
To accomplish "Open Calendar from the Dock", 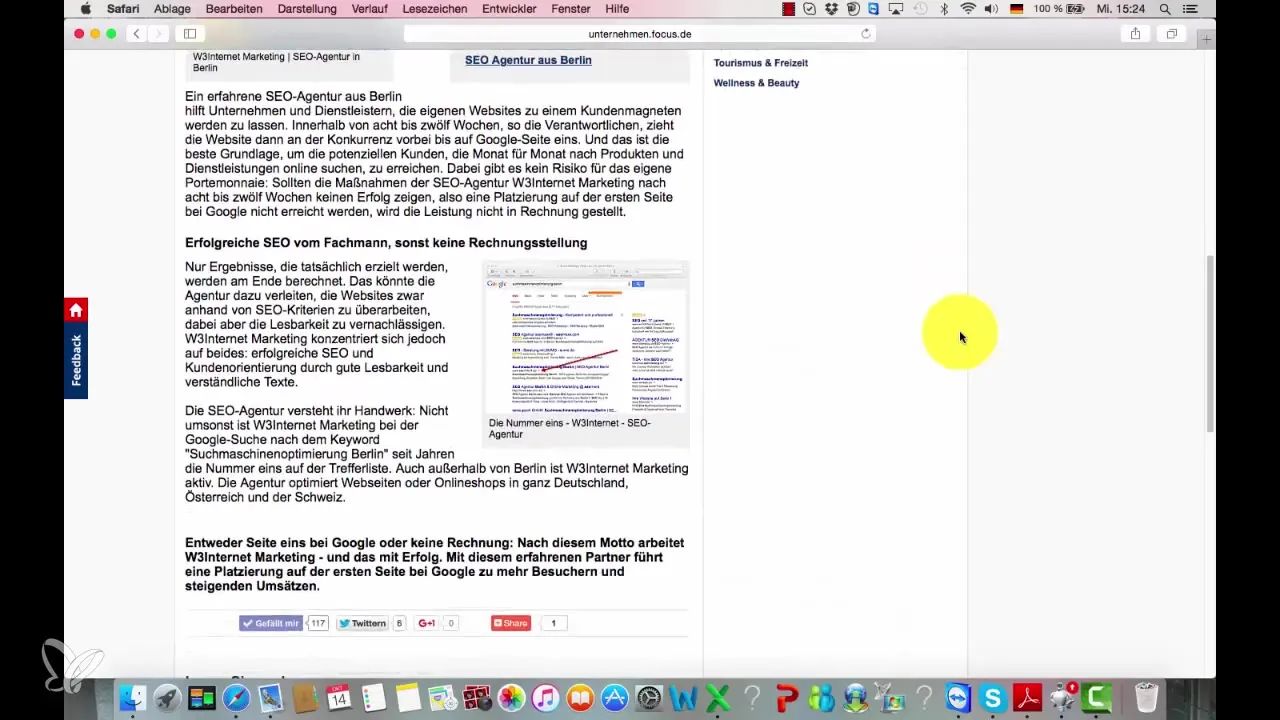I will tap(339, 697).
